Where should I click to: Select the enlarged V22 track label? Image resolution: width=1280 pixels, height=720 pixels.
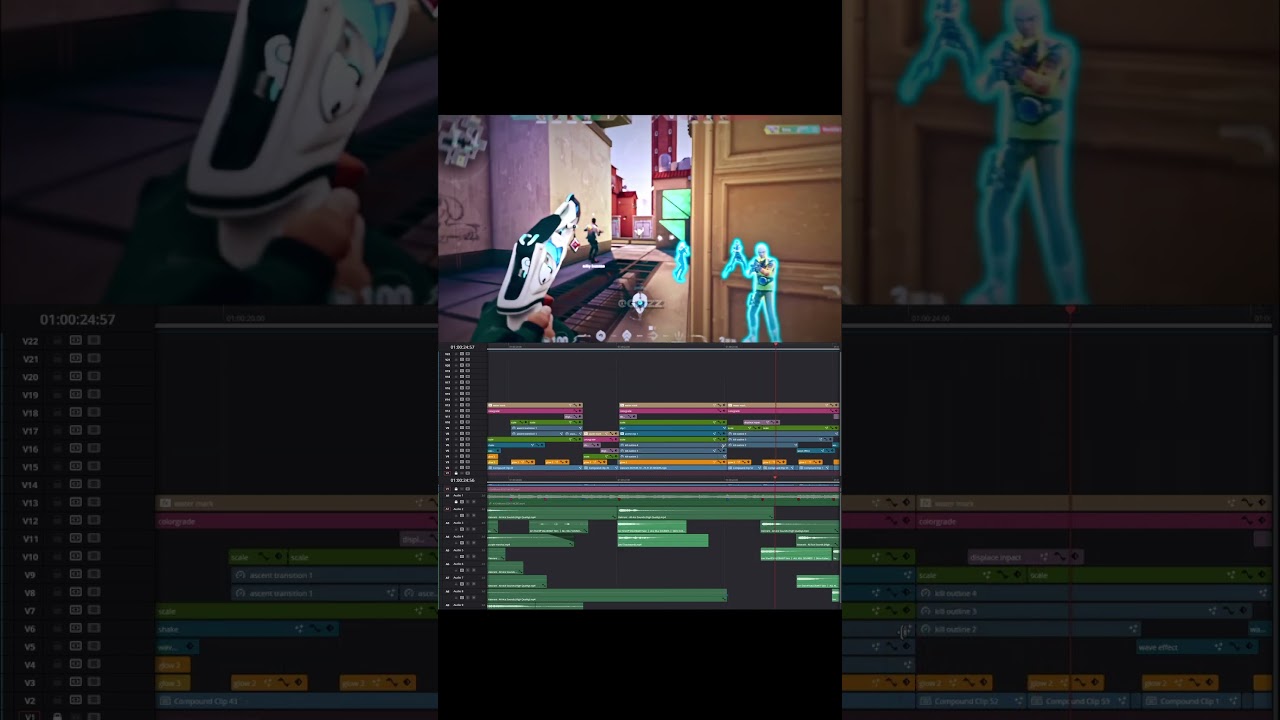click(x=30, y=341)
